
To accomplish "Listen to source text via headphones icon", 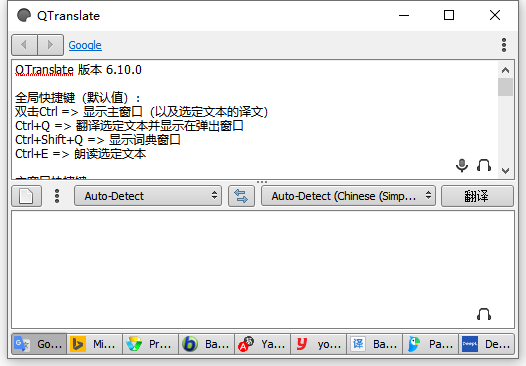I will coord(484,165).
